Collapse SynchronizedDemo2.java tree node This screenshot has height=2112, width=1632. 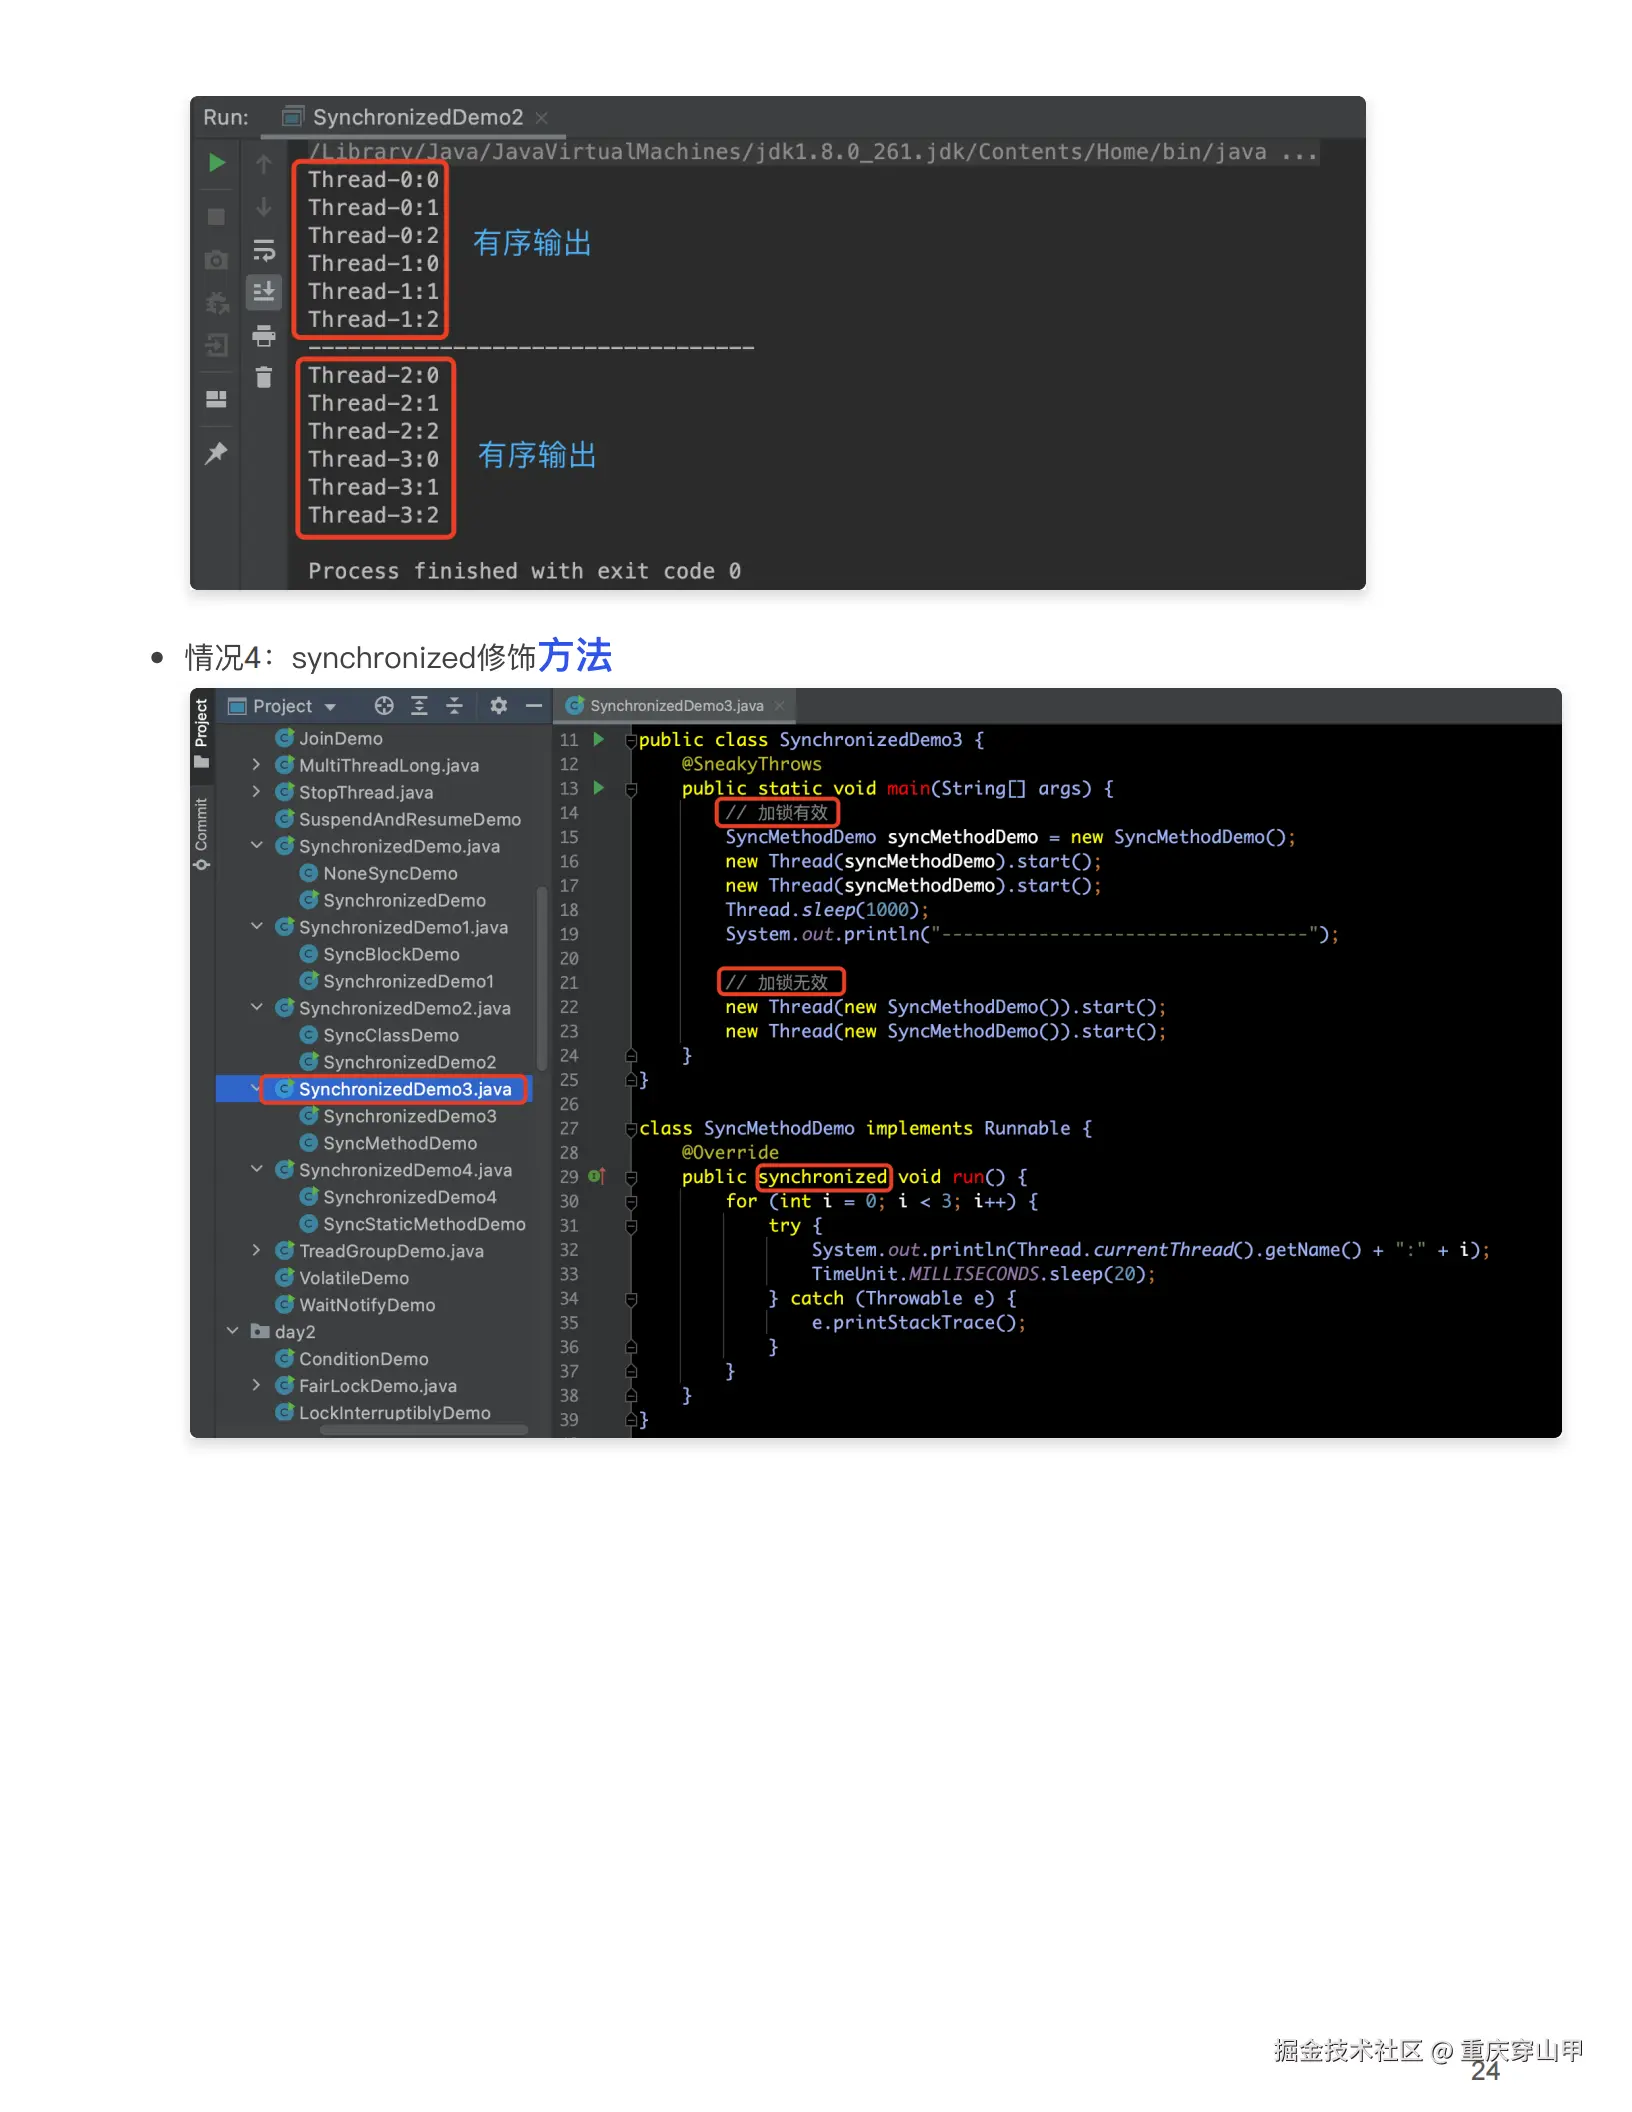pyautogui.click(x=256, y=1008)
